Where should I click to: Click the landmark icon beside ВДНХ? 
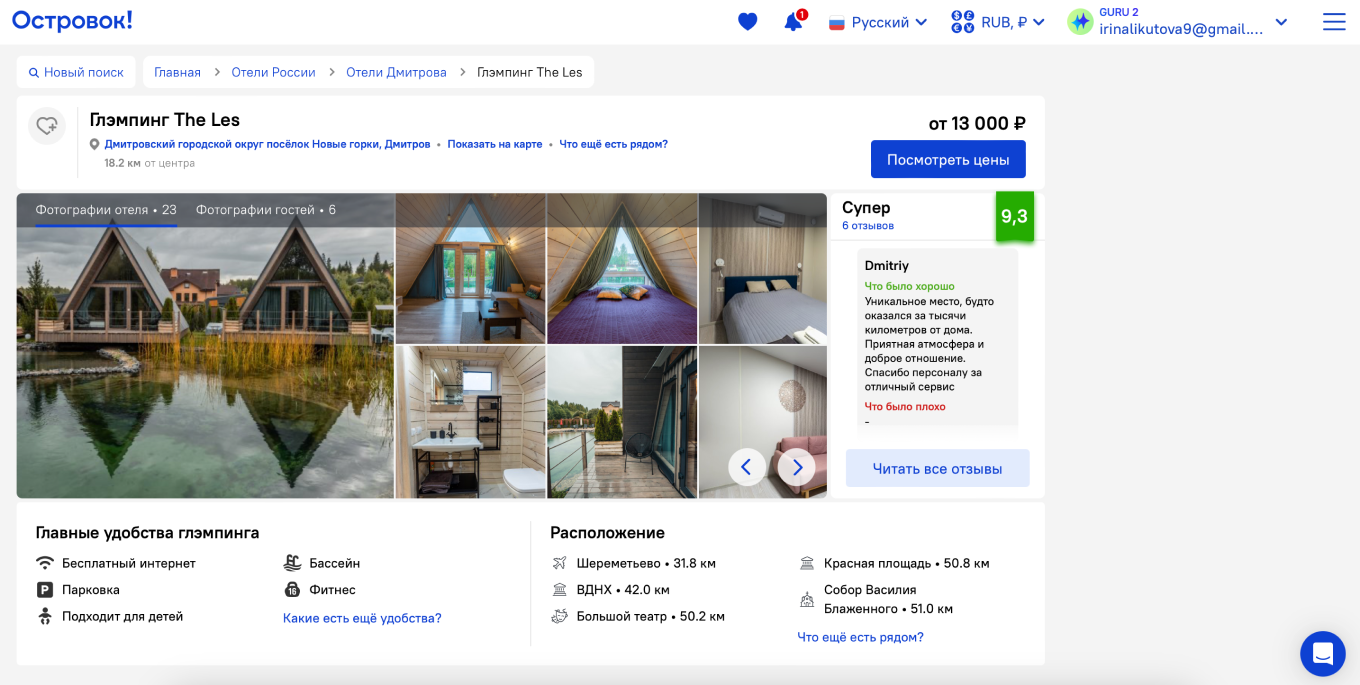(560, 590)
